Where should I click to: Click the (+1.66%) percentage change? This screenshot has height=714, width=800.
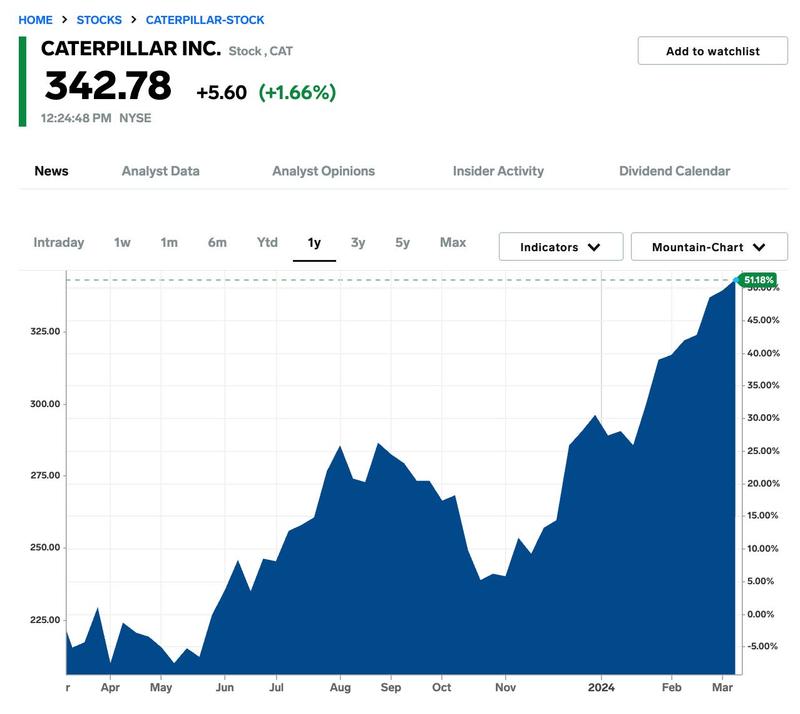click(x=297, y=92)
